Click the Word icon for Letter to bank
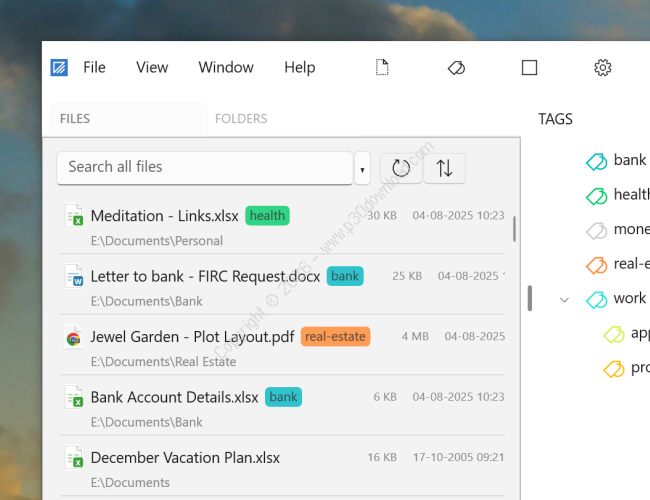The width and height of the screenshot is (650, 500). point(73,276)
